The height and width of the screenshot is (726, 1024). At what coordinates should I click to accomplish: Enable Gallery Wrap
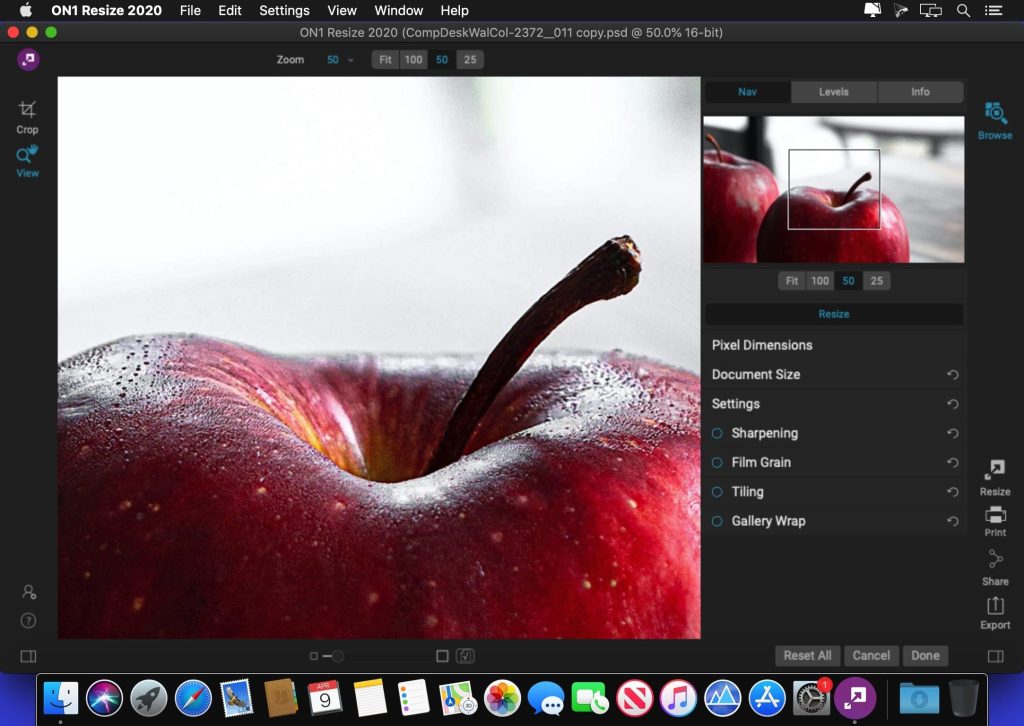(715, 521)
